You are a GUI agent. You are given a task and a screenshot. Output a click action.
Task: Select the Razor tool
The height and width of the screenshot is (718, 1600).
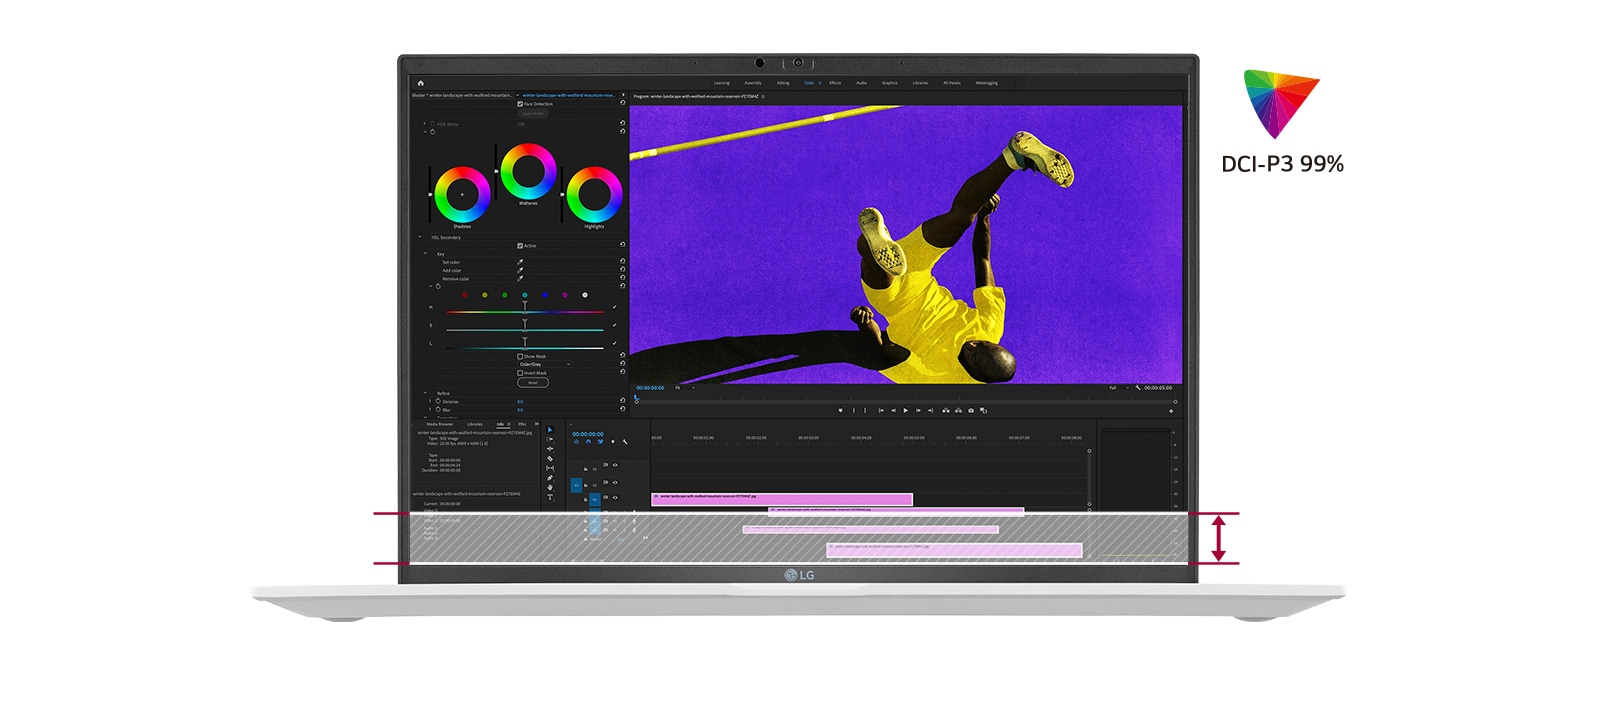tap(550, 459)
